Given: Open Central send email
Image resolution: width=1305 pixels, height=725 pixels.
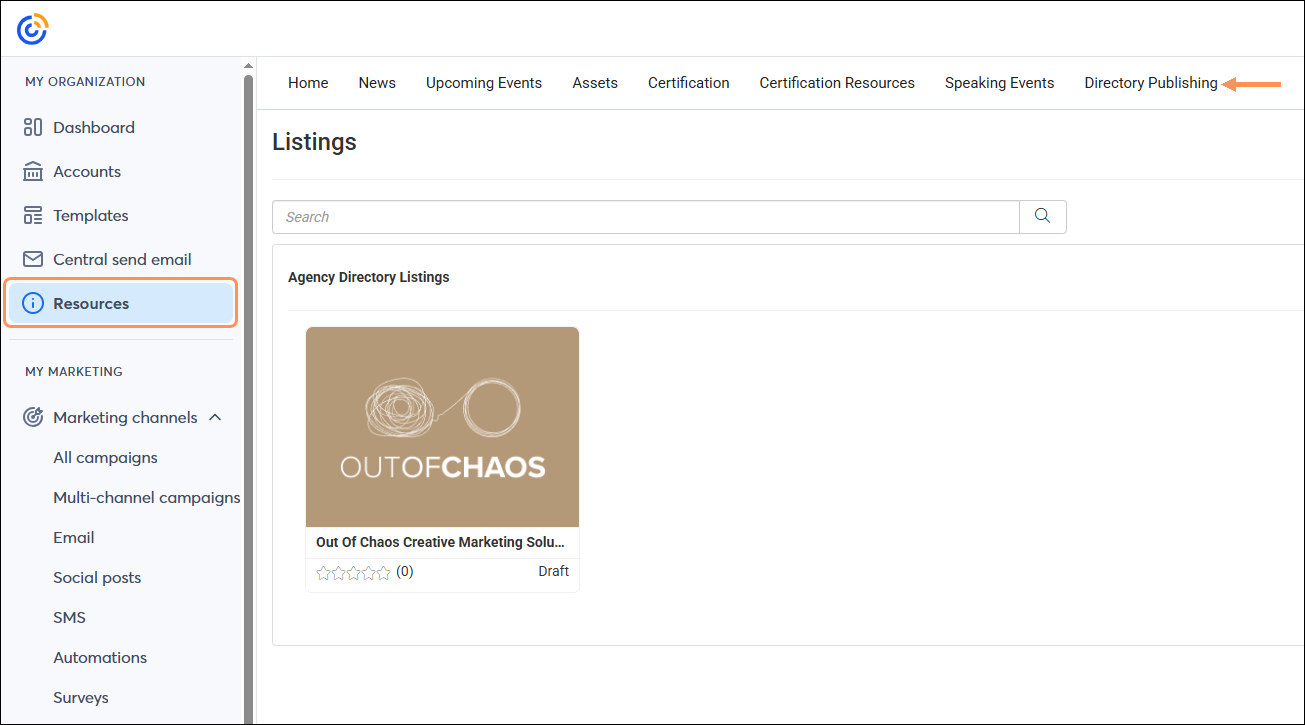Looking at the screenshot, I should click(x=120, y=259).
